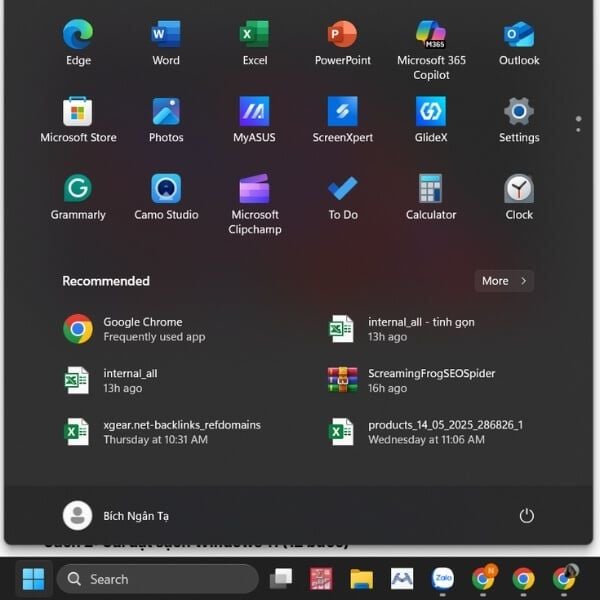The image size is (600, 600).
Task: Open Zalo from taskbar
Action: [443, 579]
